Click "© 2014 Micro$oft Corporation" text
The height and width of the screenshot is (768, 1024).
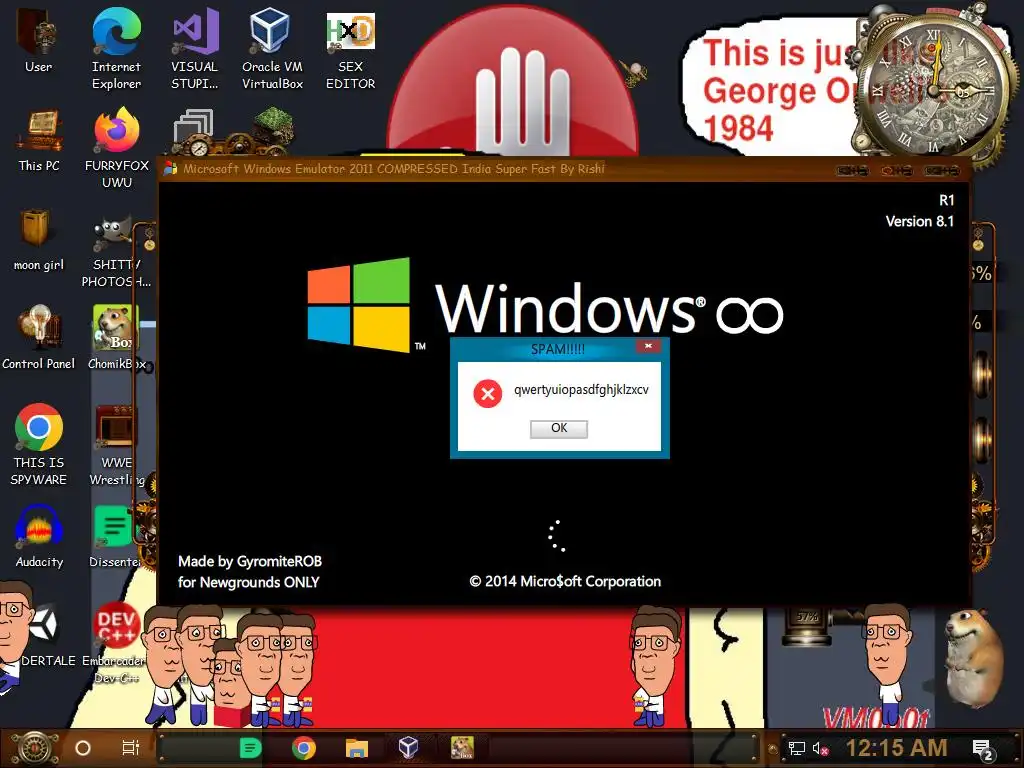[x=565, y=581]
